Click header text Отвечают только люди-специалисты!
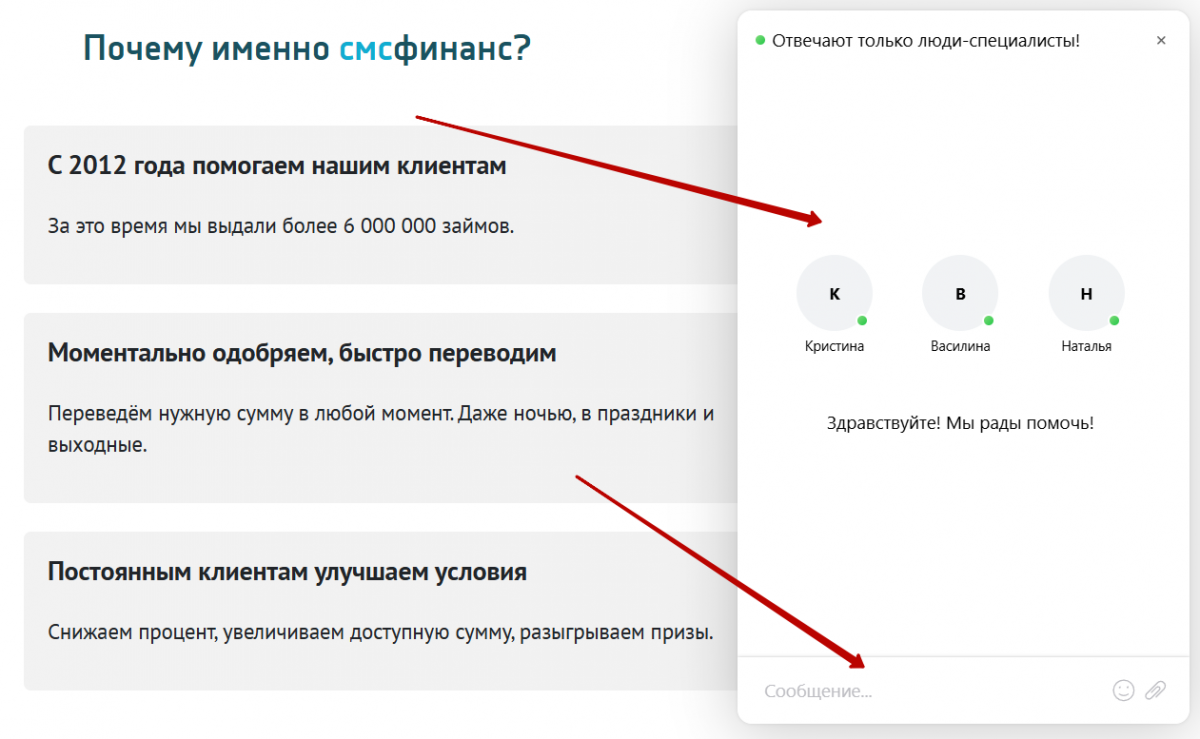The height and width of the screenshot is (739, 1200). pyautogui.click(x=925, y=41)
